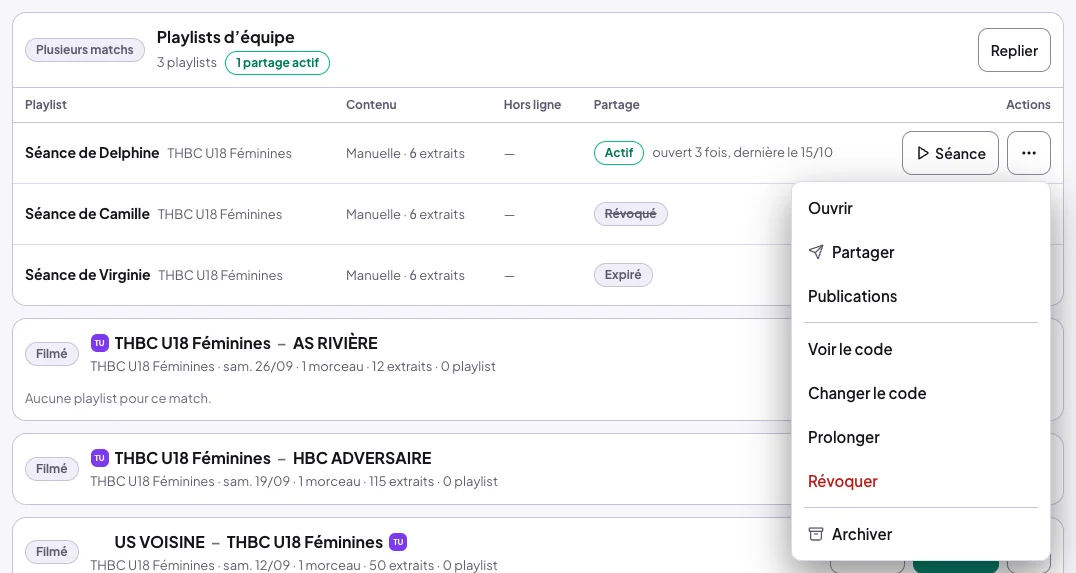
Task: Click 'Manuelle · 6 extraits' on Delphine's row
Action: point(405,154)
